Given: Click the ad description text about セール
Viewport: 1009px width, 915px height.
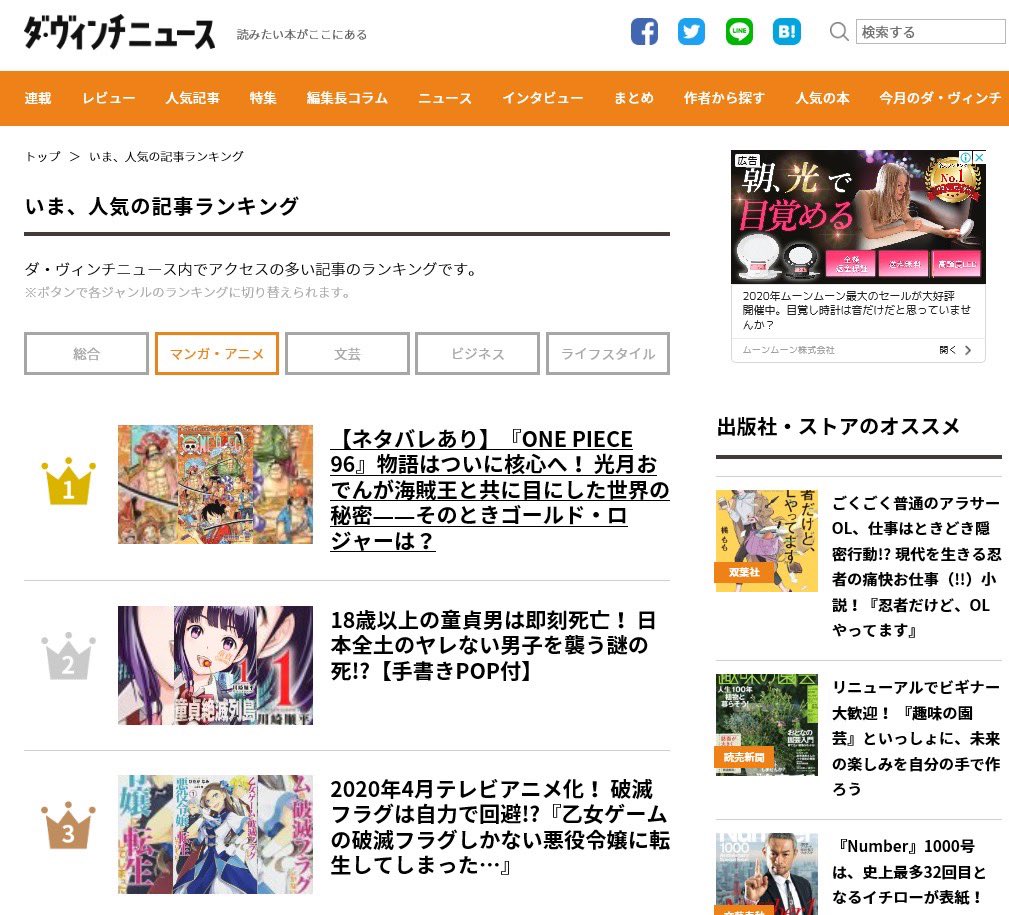Looking at the screenshot, I should pos(856,310).
